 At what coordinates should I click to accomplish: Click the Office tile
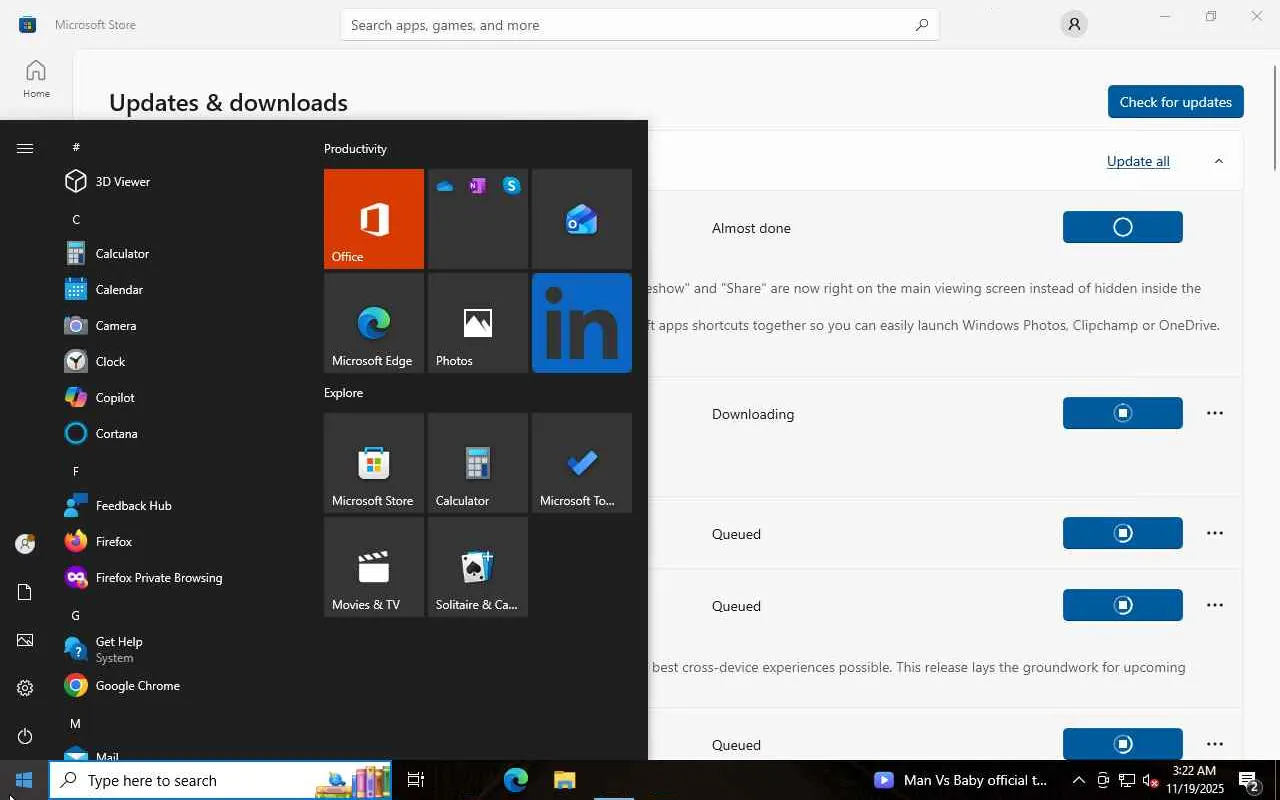[374, 219]
